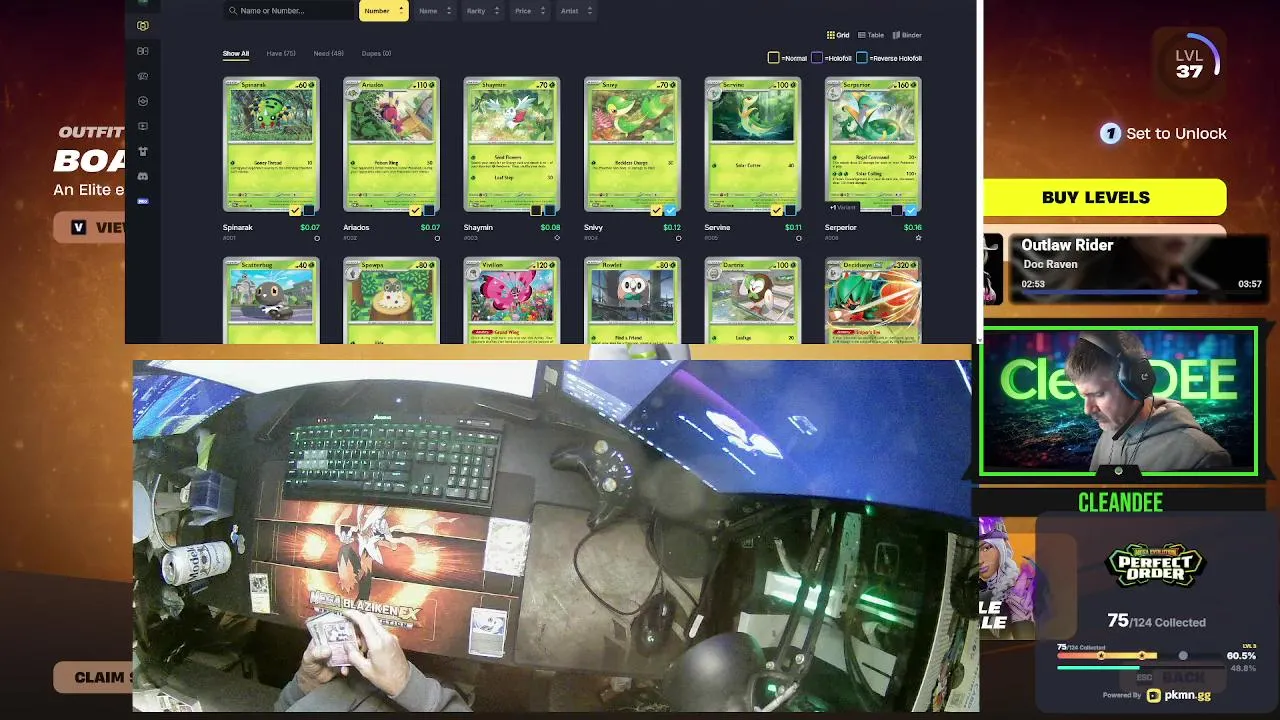The image size is (1280, 720).
Task: Open the Vivillon card thumbnail
Action: (x=512, y=301)
